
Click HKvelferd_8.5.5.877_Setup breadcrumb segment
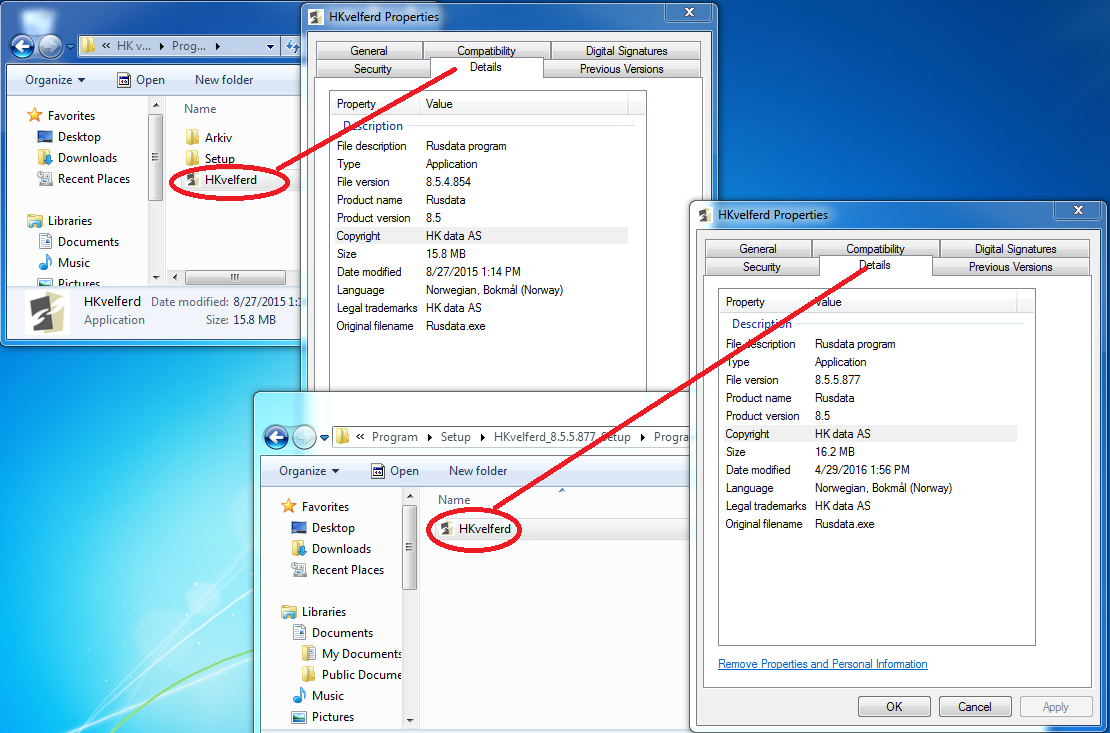click(x=562, y=437)
